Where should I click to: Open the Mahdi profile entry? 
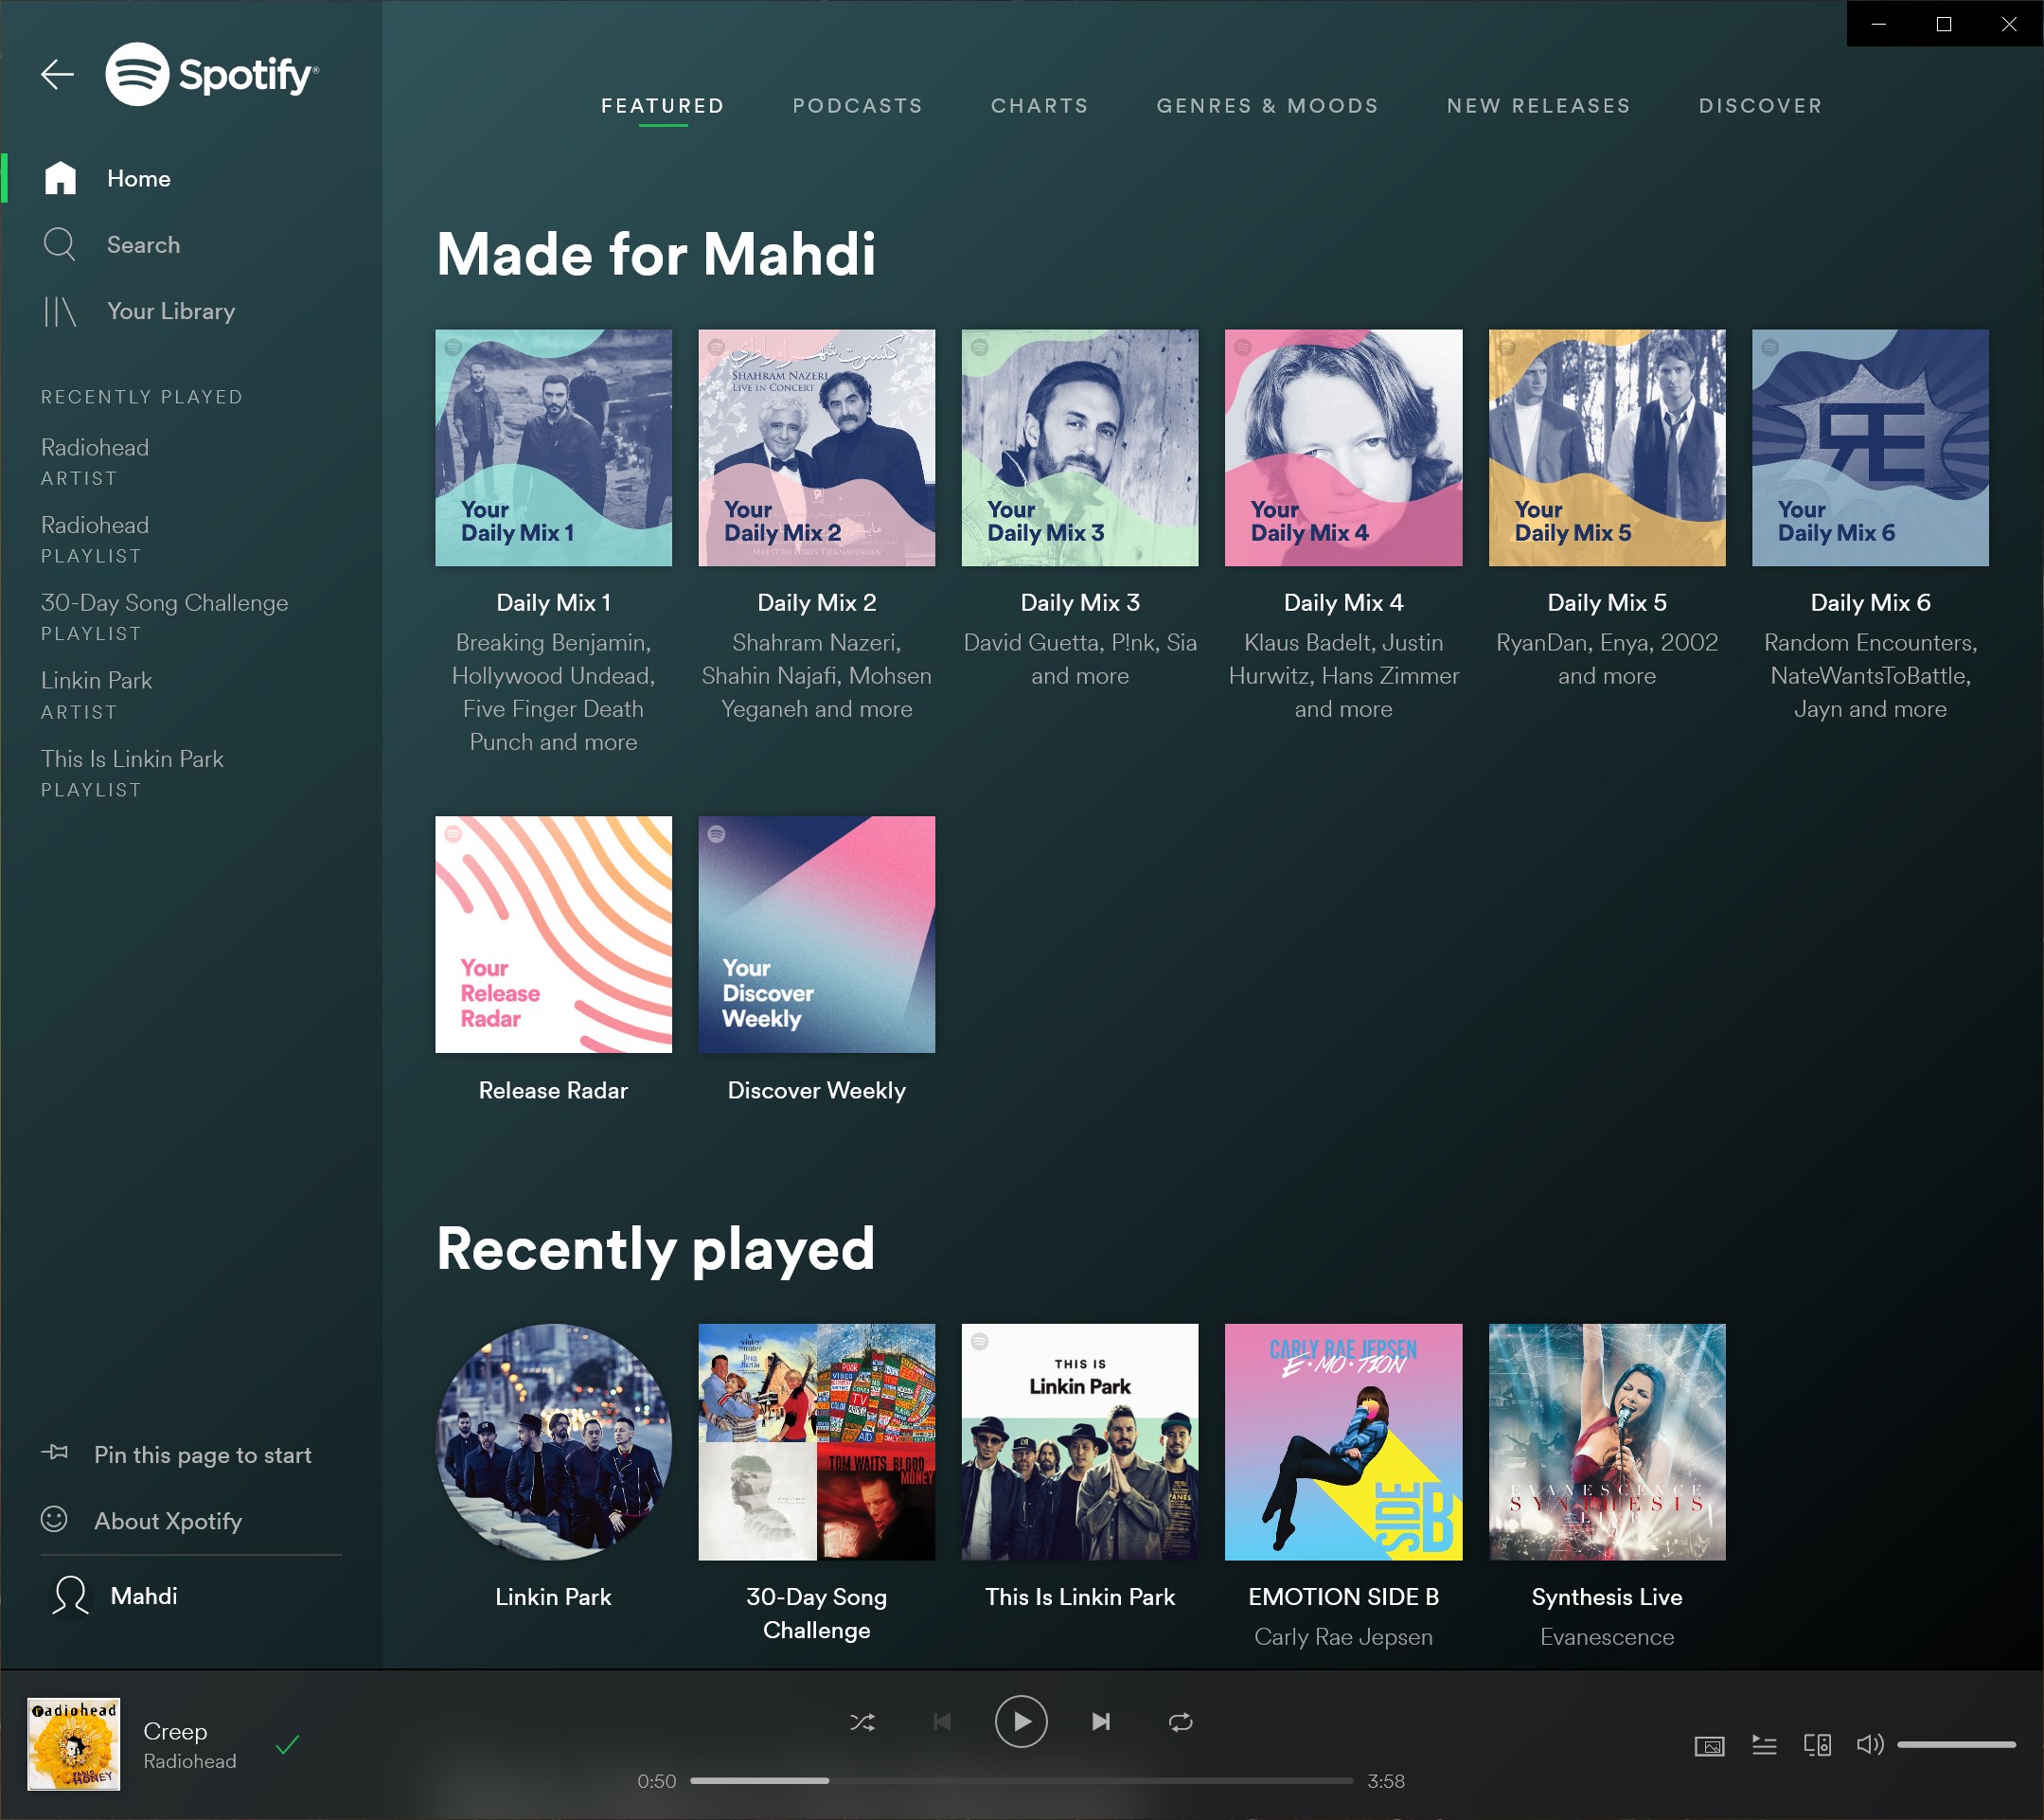[143, 1596]
